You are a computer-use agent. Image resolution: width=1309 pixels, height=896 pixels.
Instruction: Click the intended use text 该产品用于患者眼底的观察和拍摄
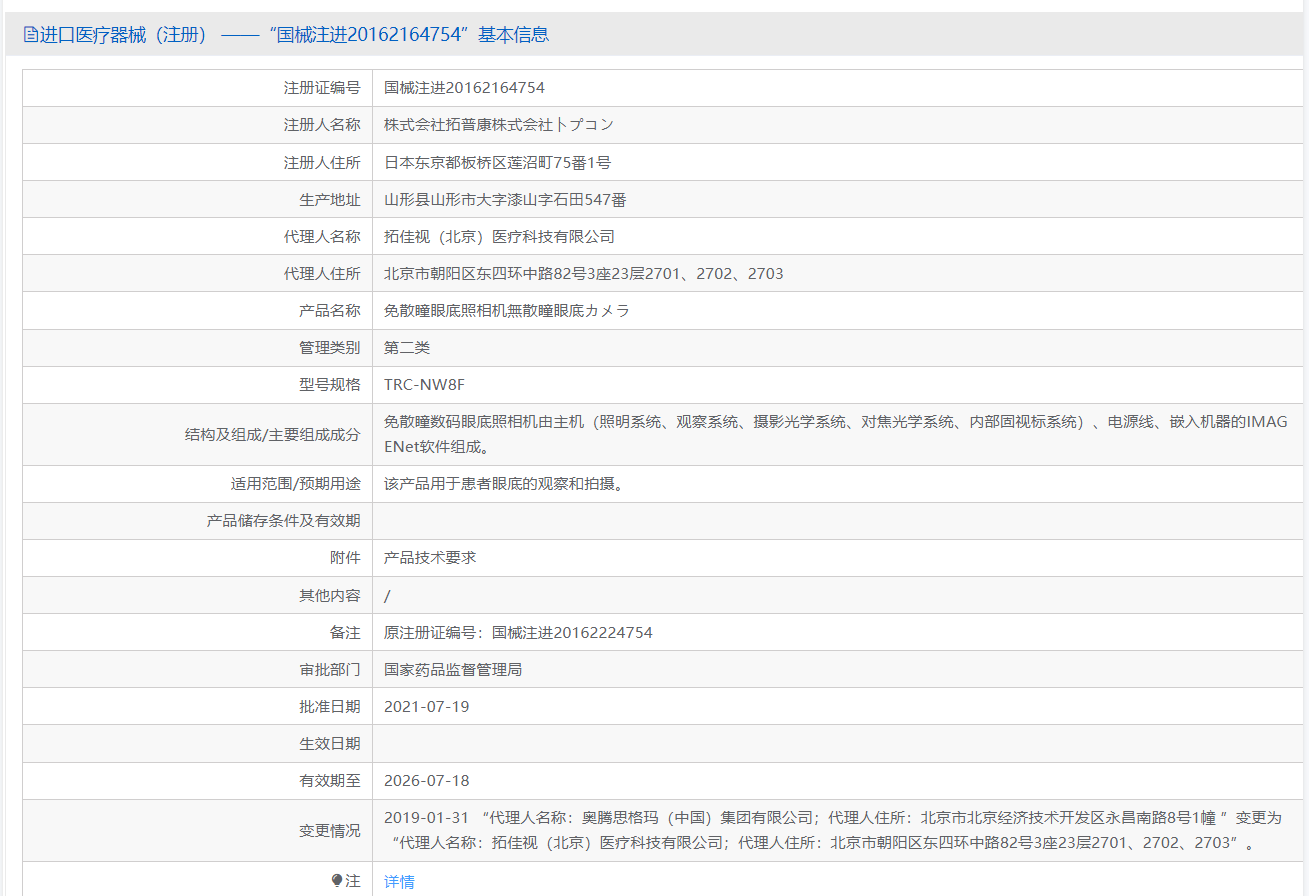click(x=505, y=484)
